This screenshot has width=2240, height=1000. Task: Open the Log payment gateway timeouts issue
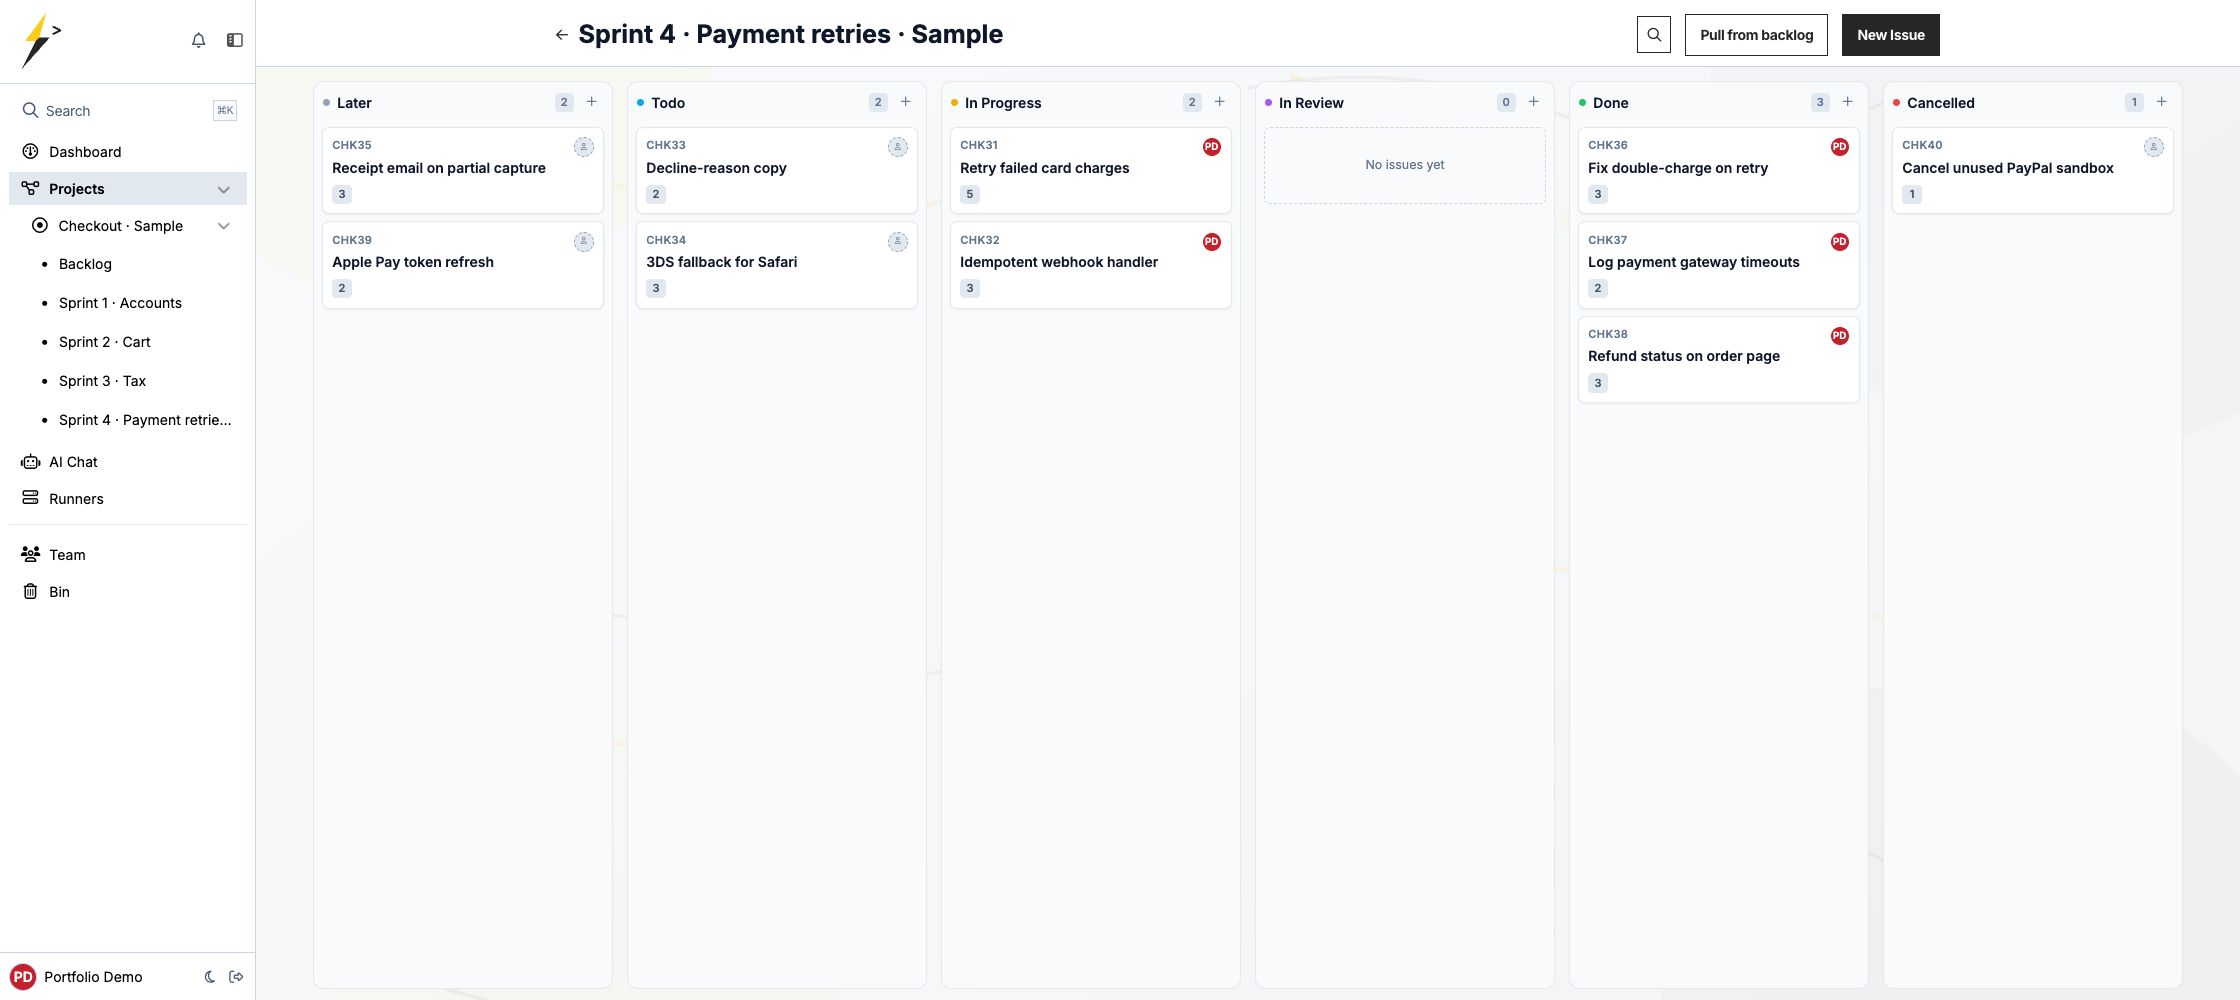pyautogui.click(x=1718, y=265)
